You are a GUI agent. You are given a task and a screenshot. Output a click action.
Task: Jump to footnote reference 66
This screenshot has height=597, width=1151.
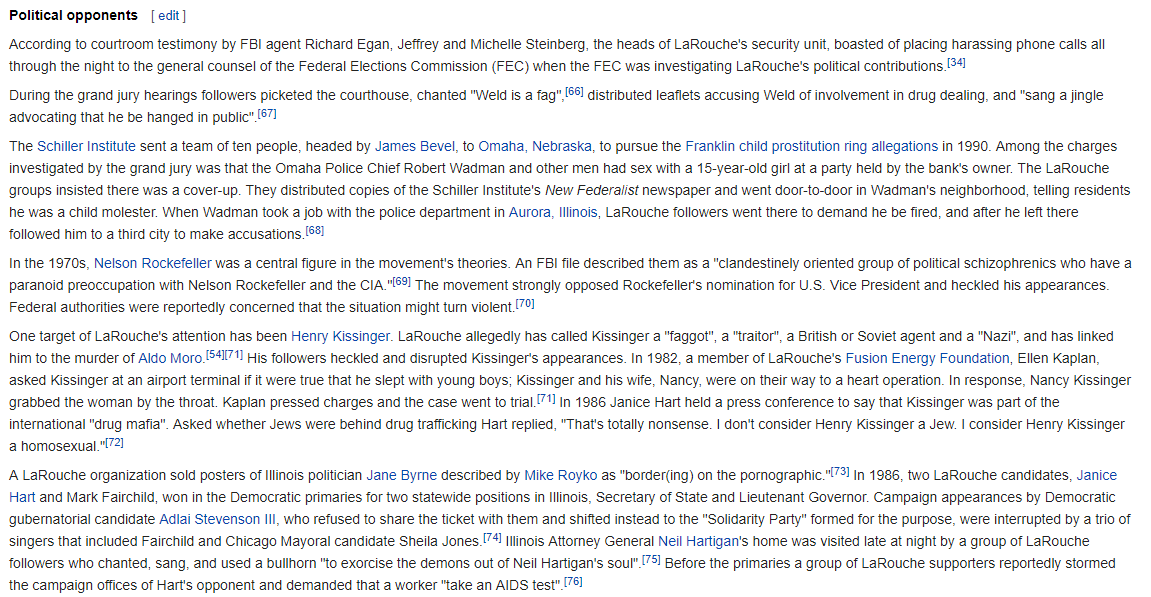[574, 92]
